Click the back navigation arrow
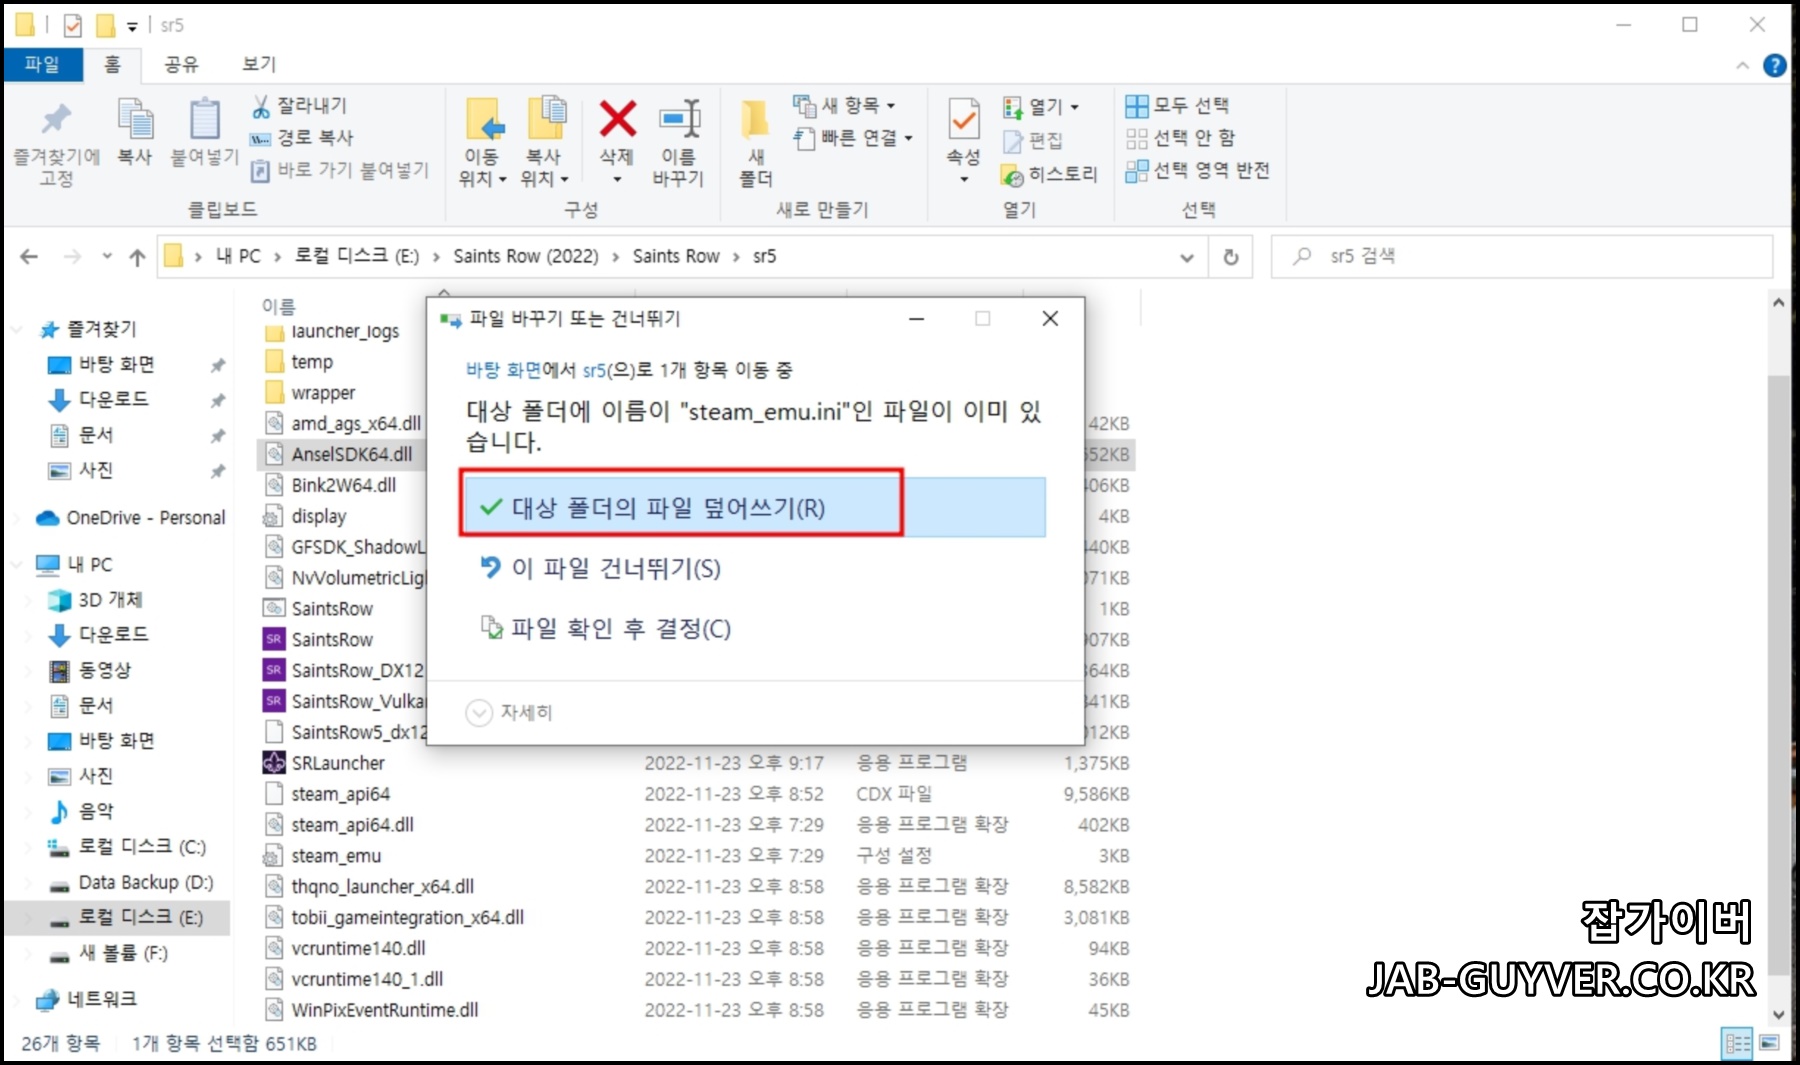The height and width of the screenshot is (1065, 1800). [x=29, y=257]
